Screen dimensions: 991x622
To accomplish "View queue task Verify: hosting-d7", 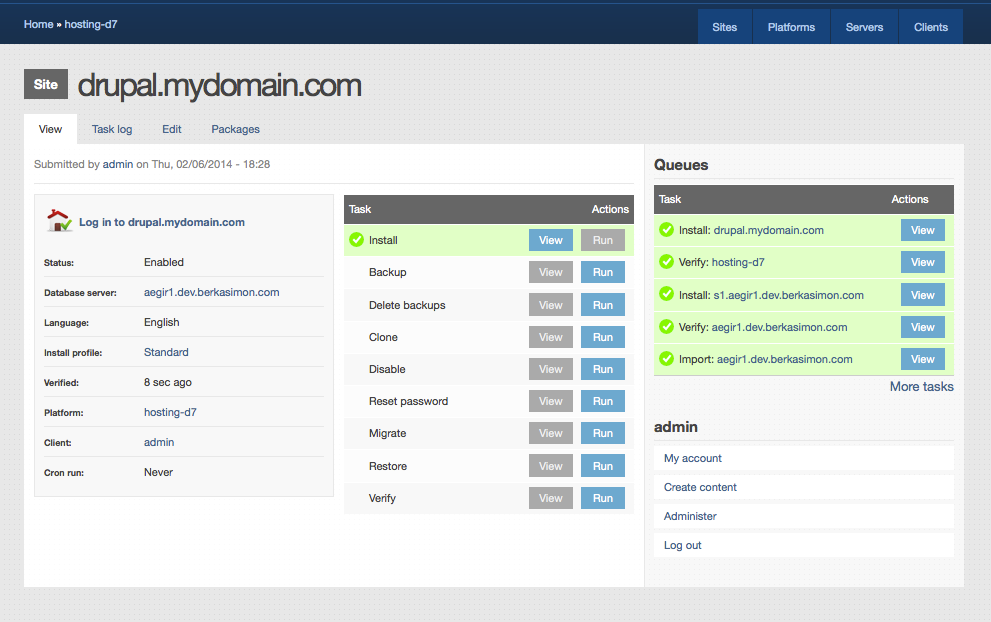I will (x=923, y=262).
